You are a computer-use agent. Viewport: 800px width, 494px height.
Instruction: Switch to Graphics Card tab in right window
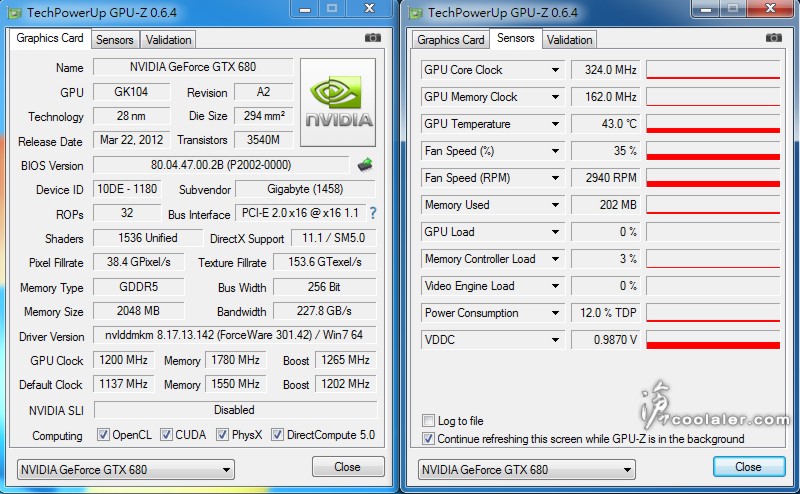click(451, 40)
